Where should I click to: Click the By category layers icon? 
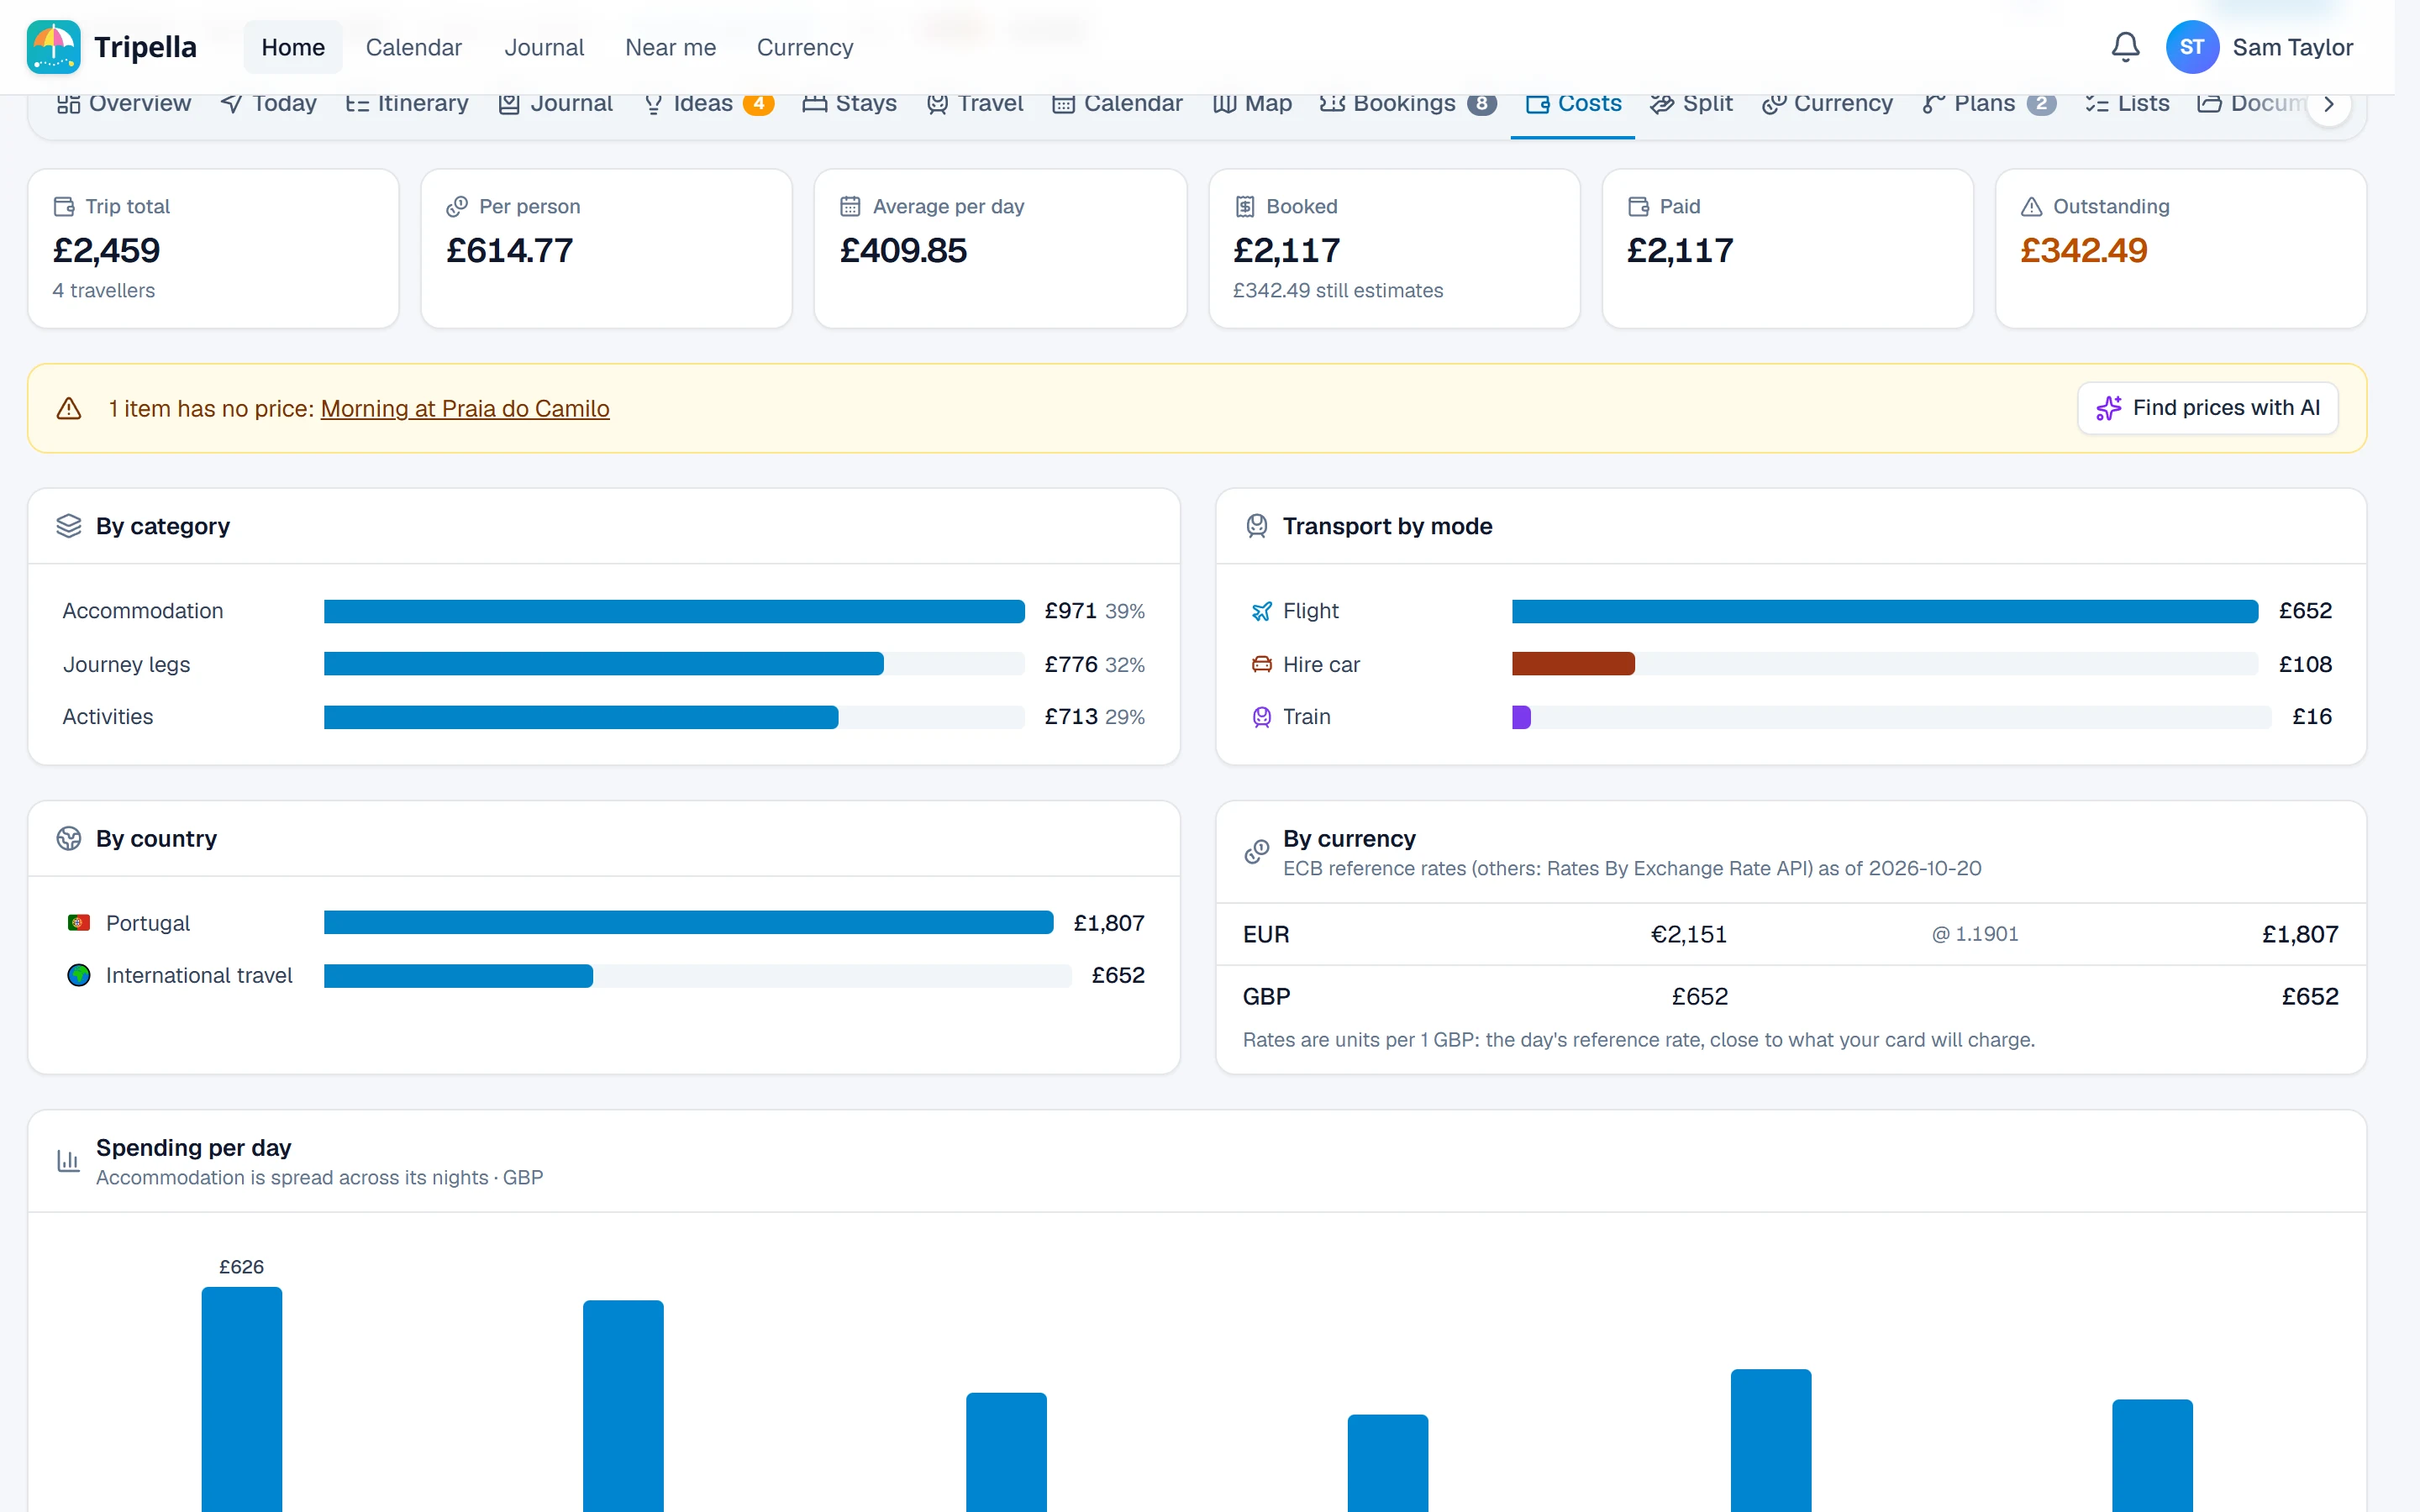pos(69,526)
